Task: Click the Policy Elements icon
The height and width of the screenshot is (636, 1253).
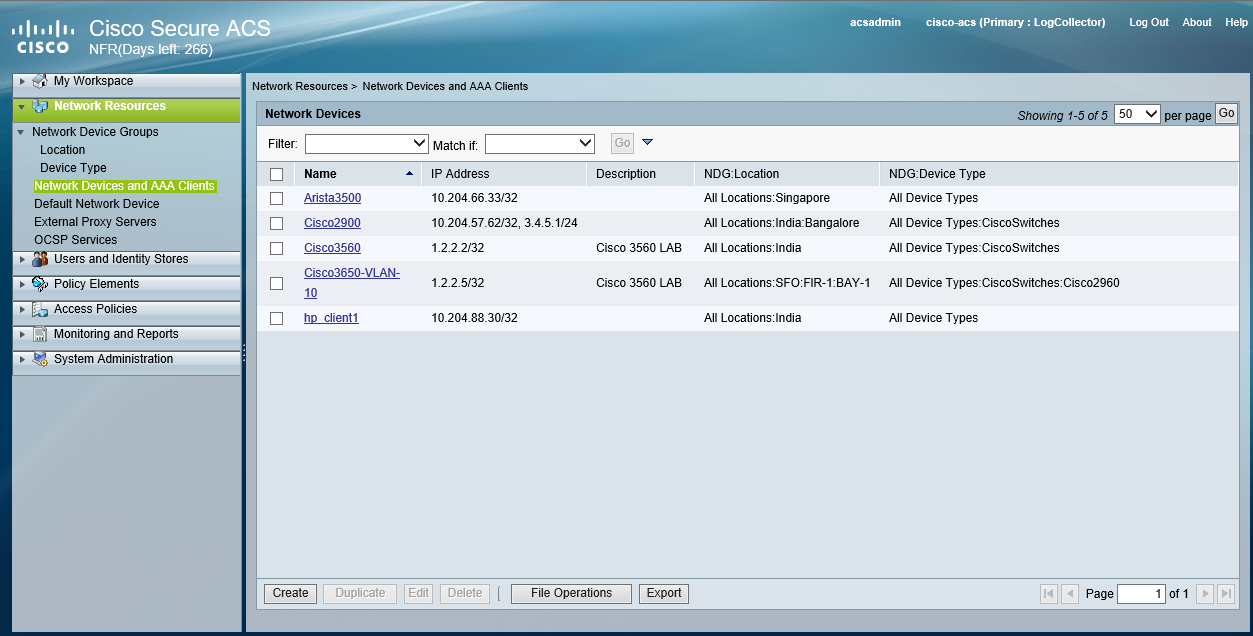Action: 40,284
